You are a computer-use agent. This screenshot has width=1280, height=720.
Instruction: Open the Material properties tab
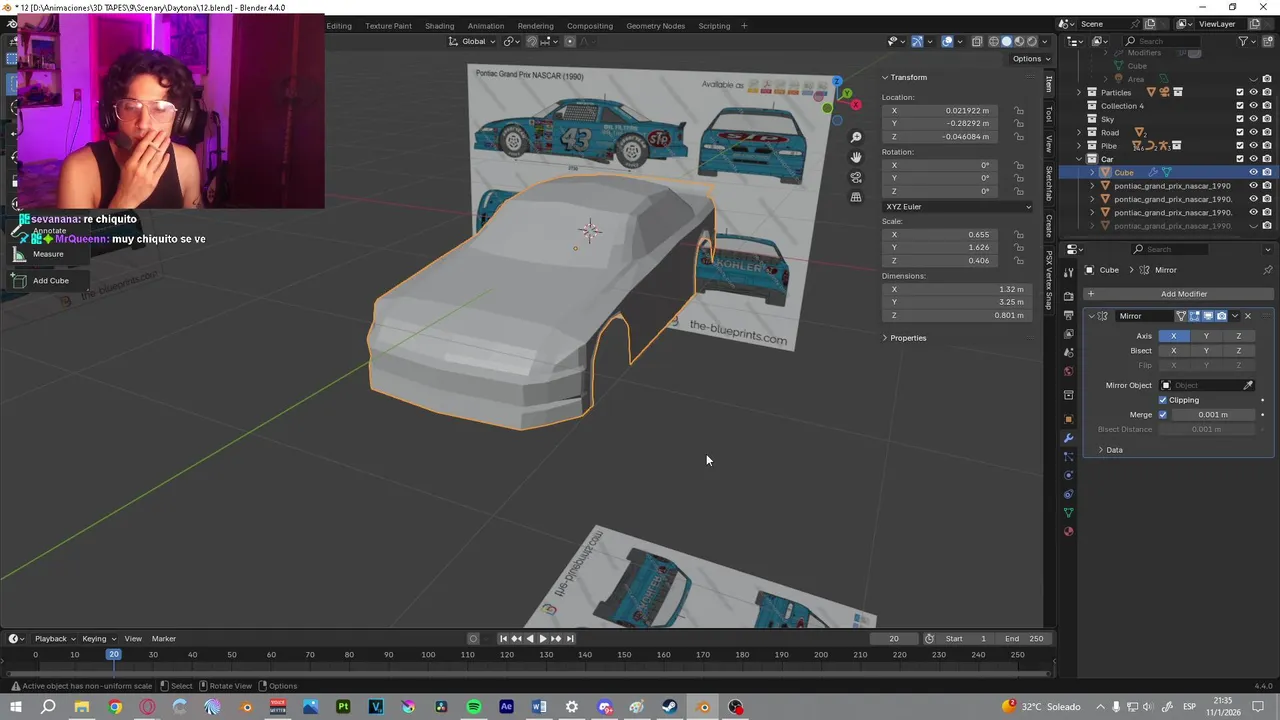[1069, 531]
